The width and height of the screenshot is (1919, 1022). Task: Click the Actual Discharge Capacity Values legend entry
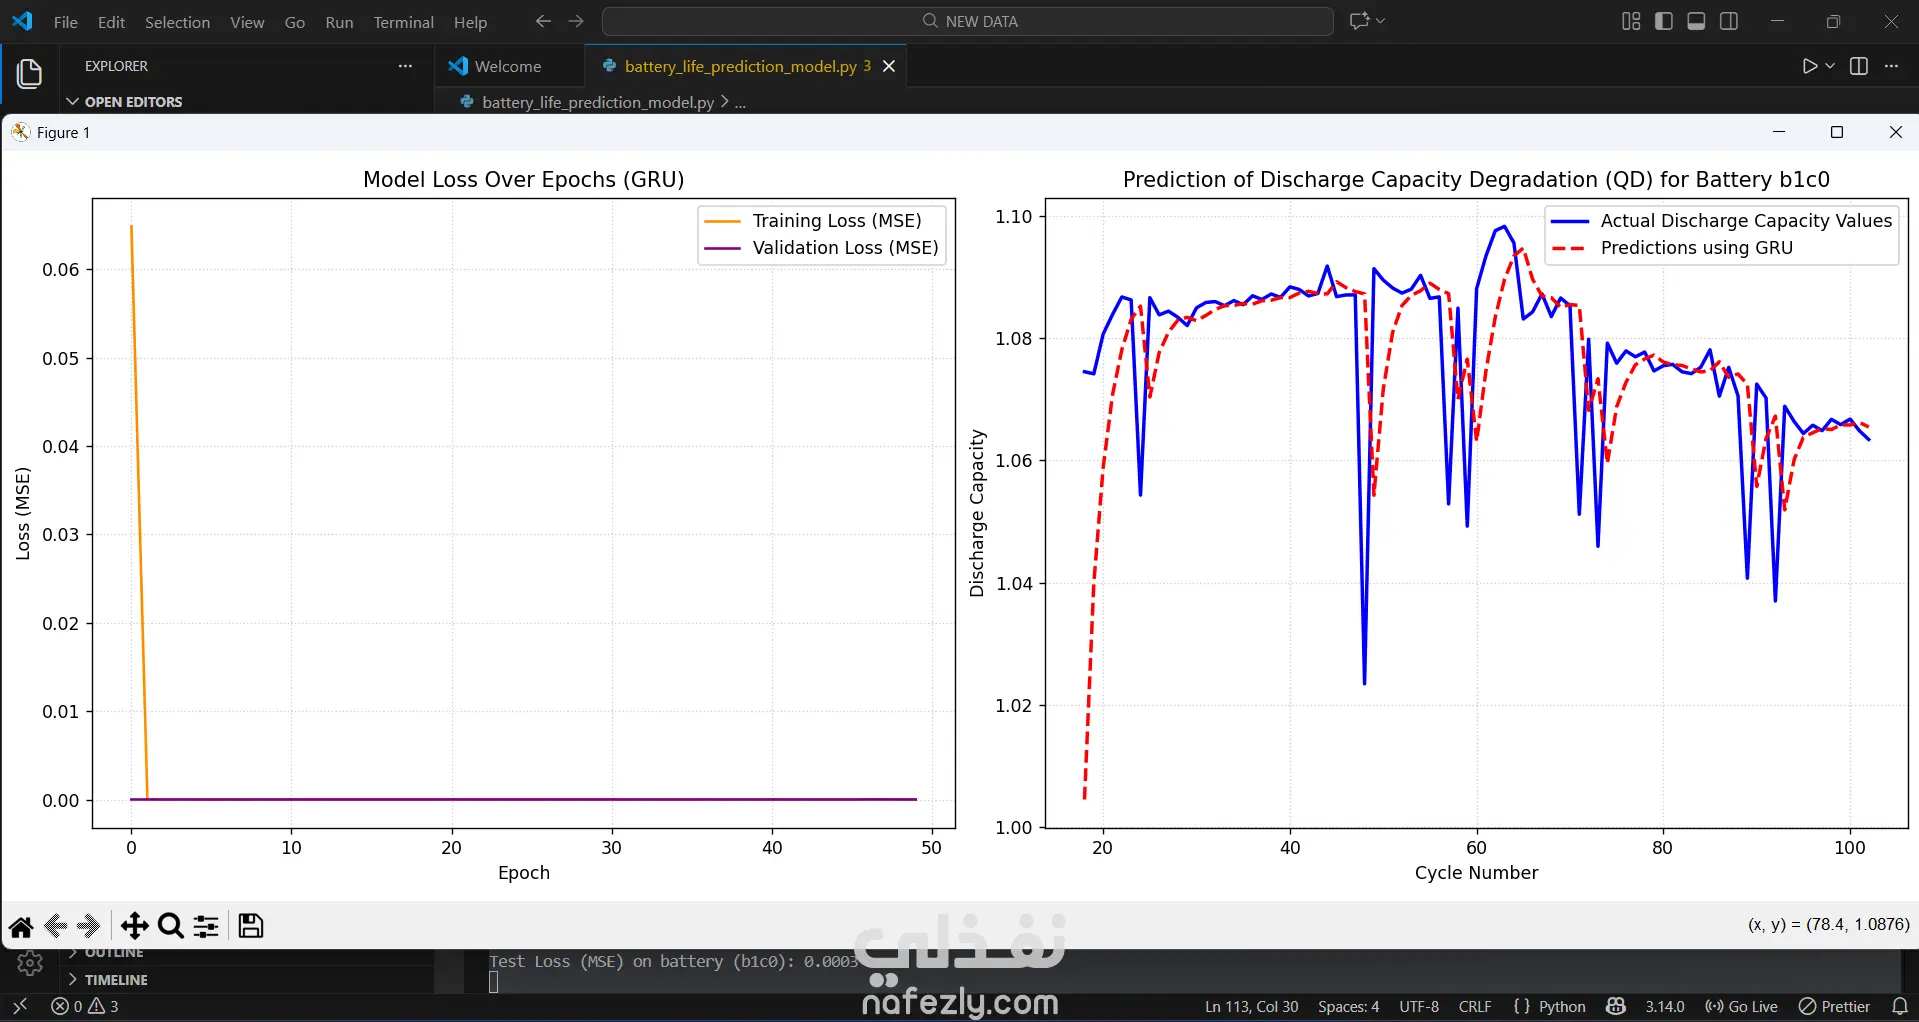(x=1722, y=221)
